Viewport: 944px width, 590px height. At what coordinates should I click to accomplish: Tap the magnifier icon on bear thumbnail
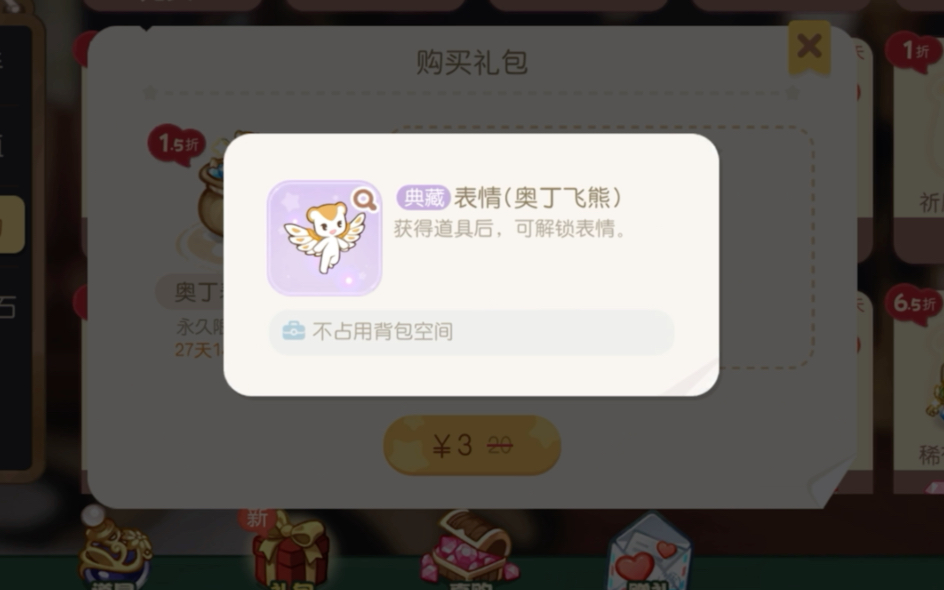(x=365, y=200)
